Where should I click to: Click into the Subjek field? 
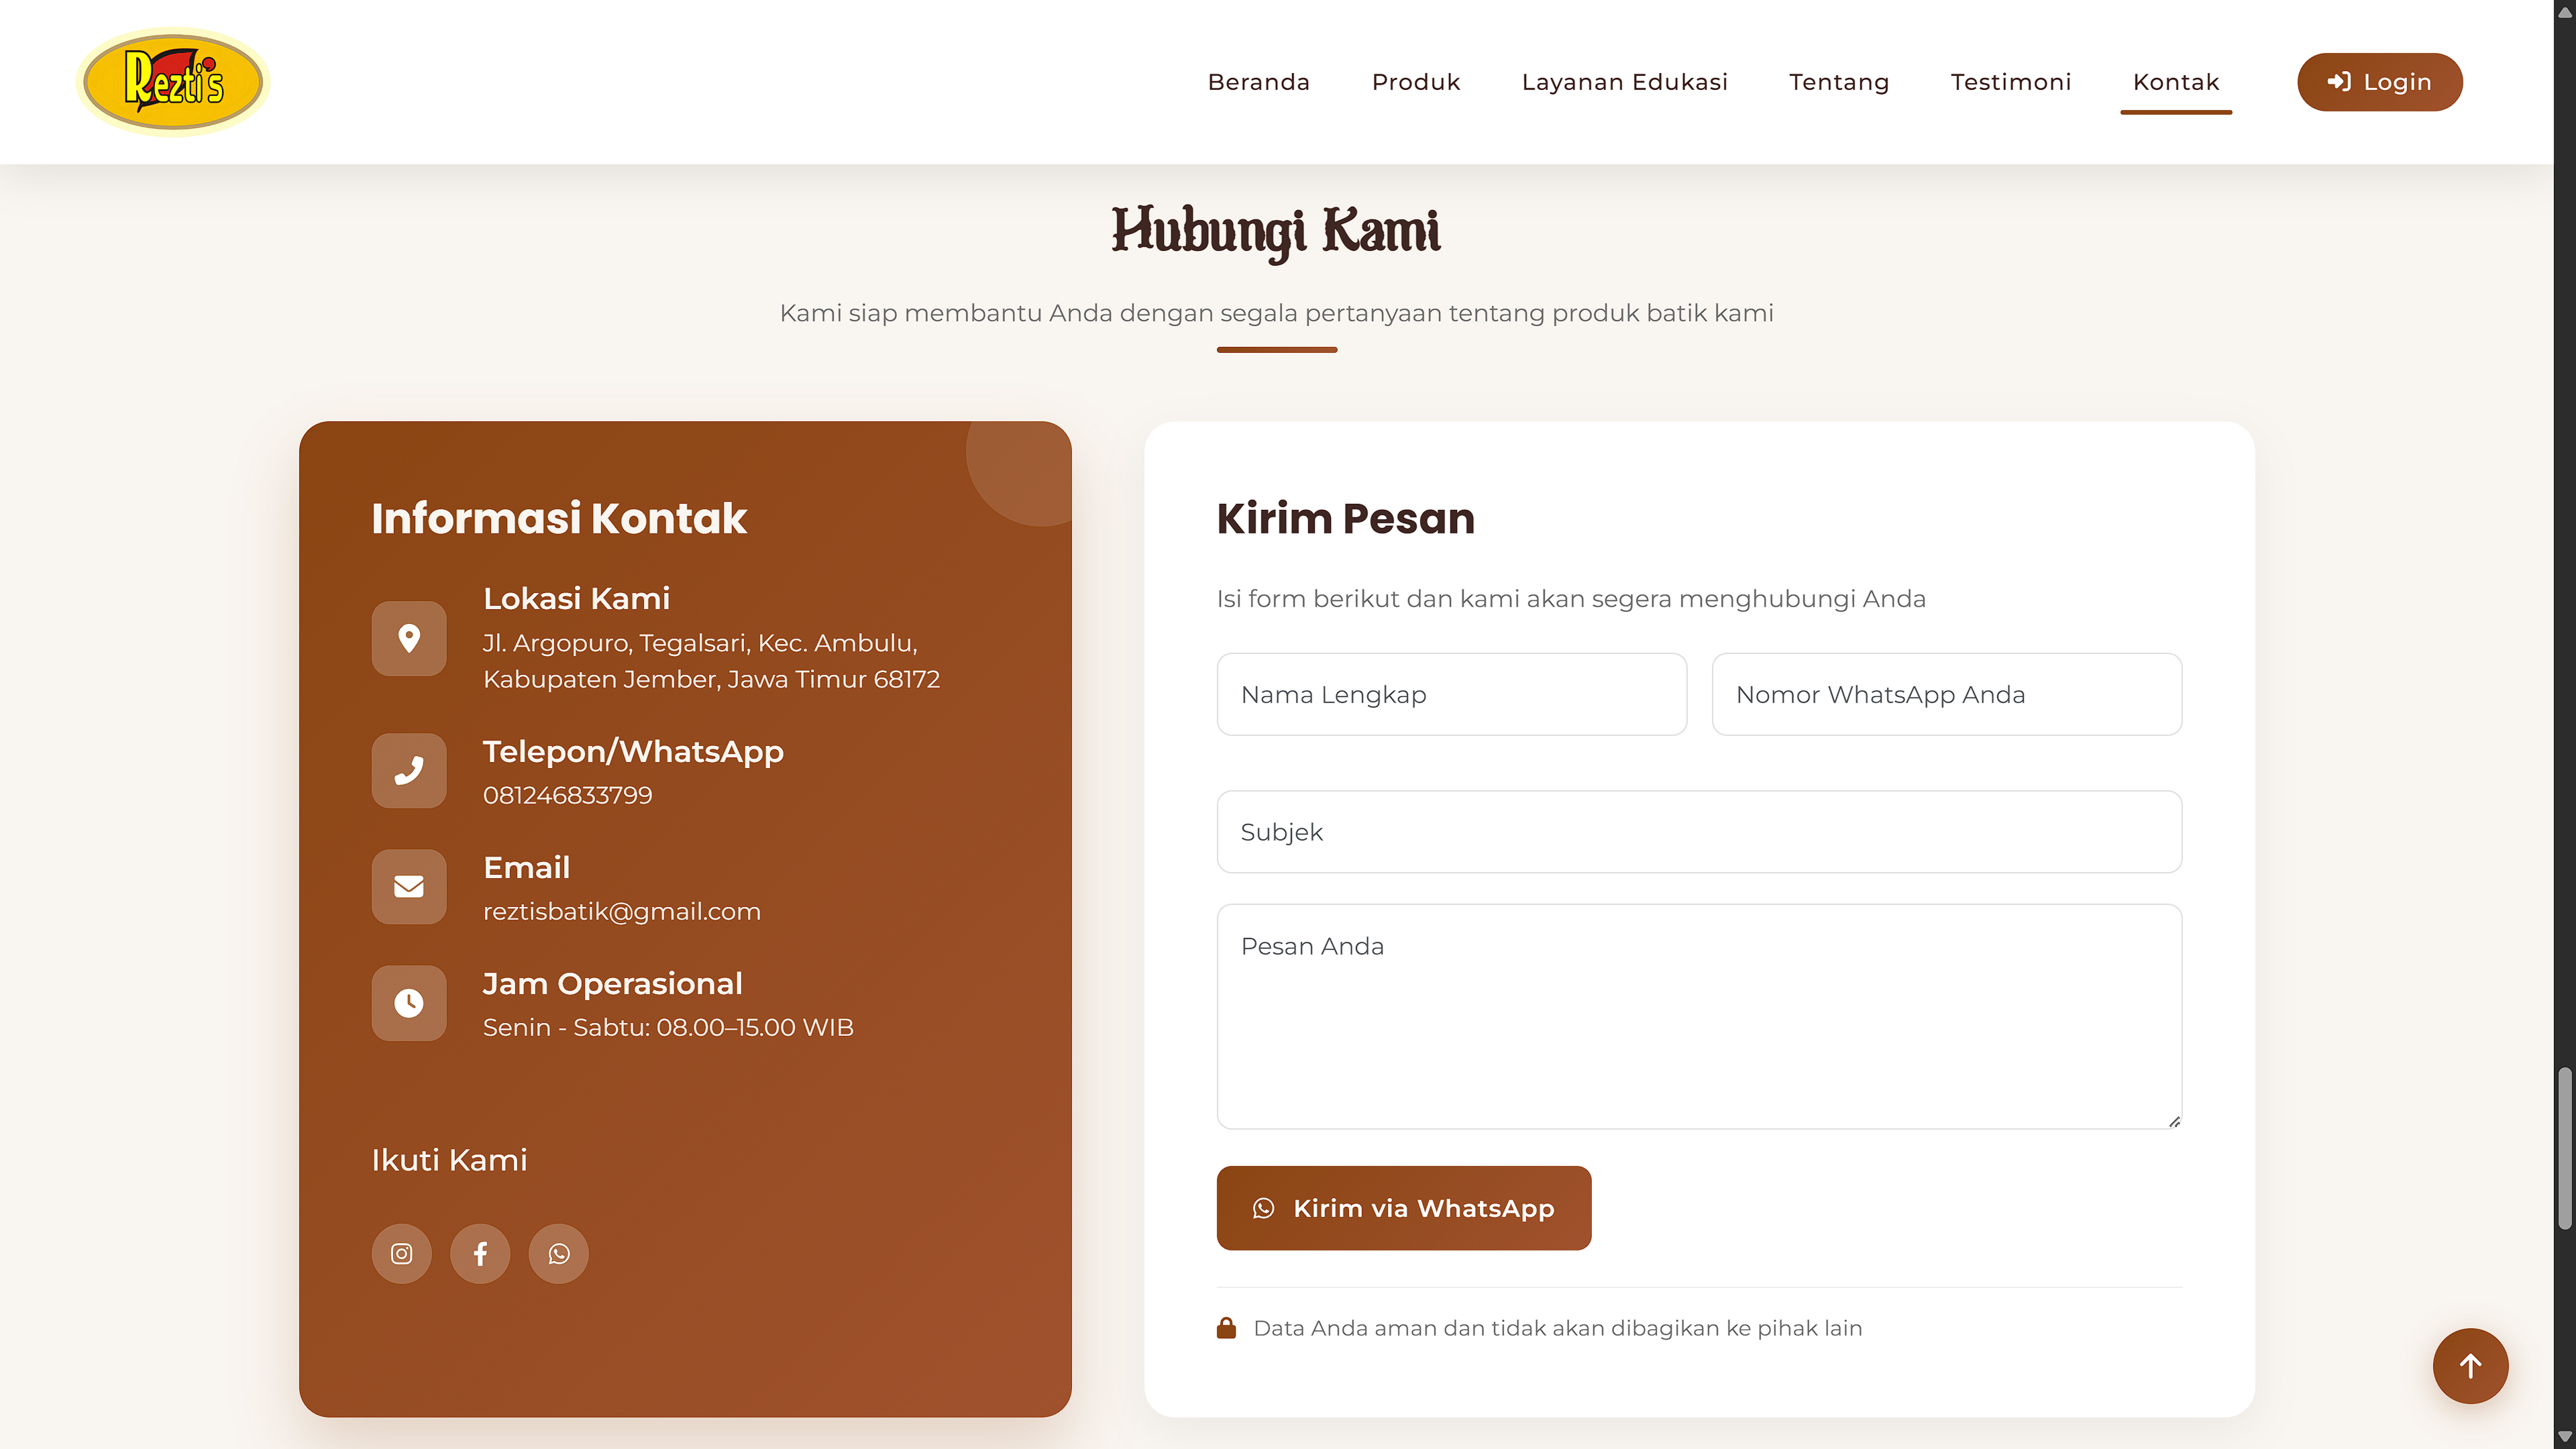[x=1698, y=832]
